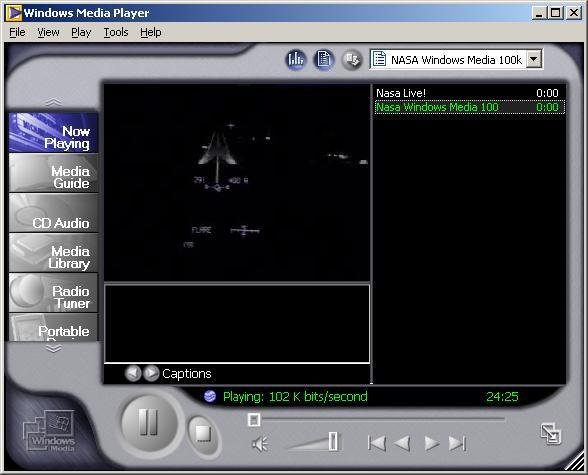Switch to compact mode icon
The height and width of the screenshot is (475, 588).
pyautogui.click(x=551, y=434)
